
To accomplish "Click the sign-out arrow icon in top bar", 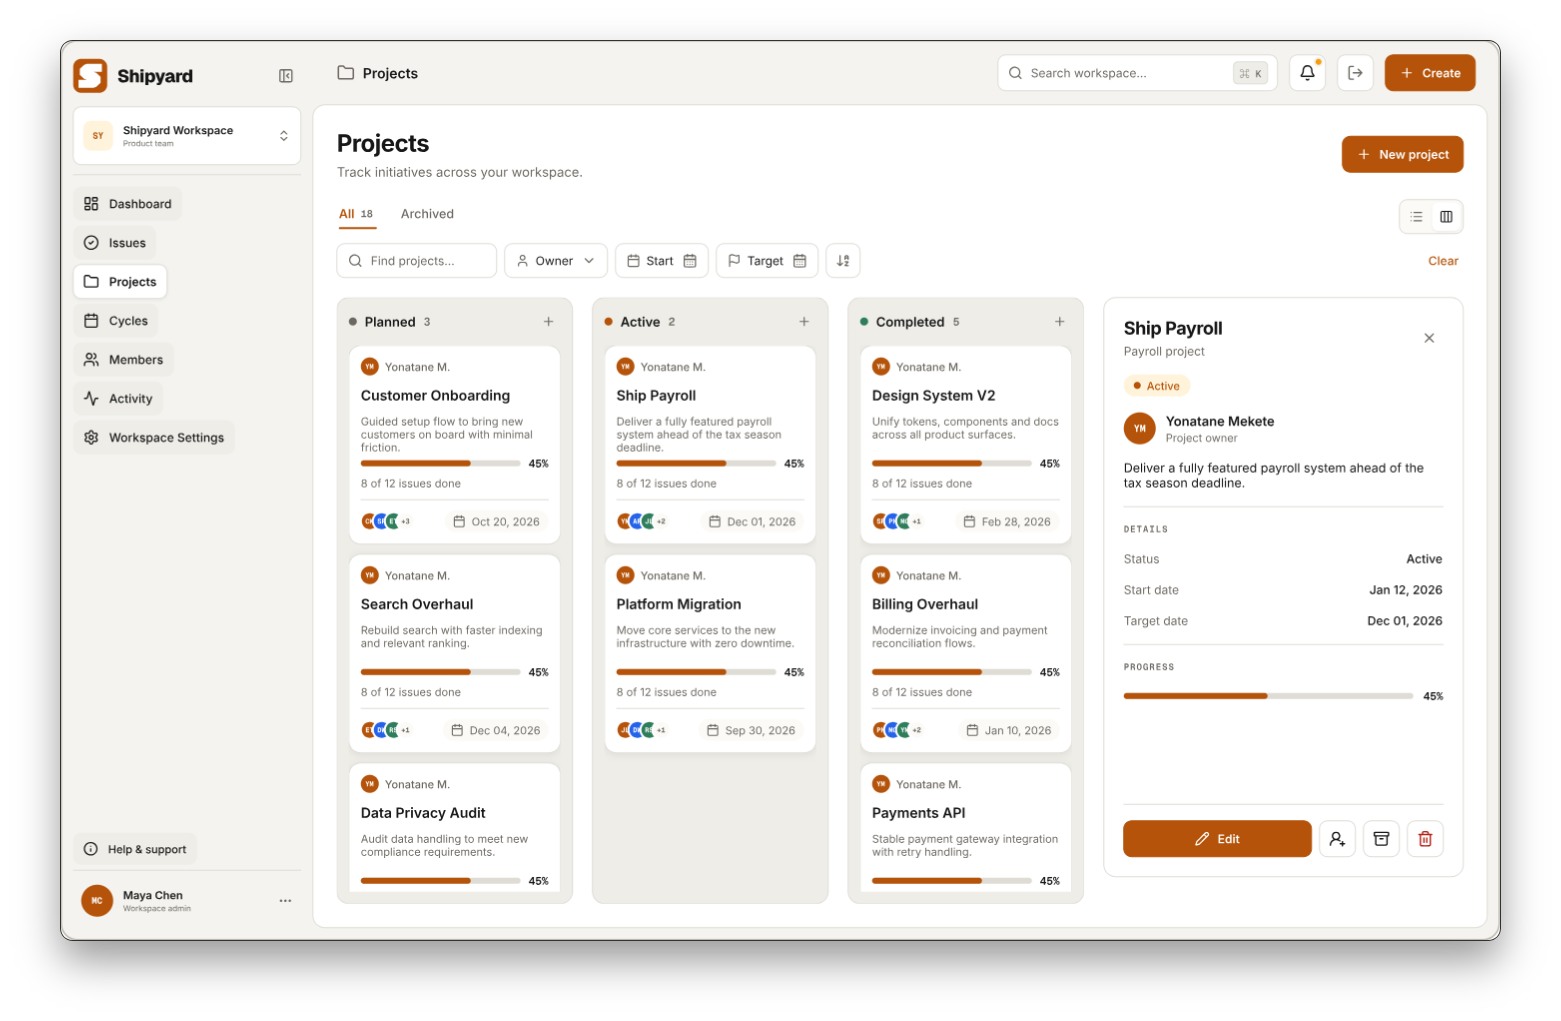I will pyautogui.click(x=1355, y=73).
